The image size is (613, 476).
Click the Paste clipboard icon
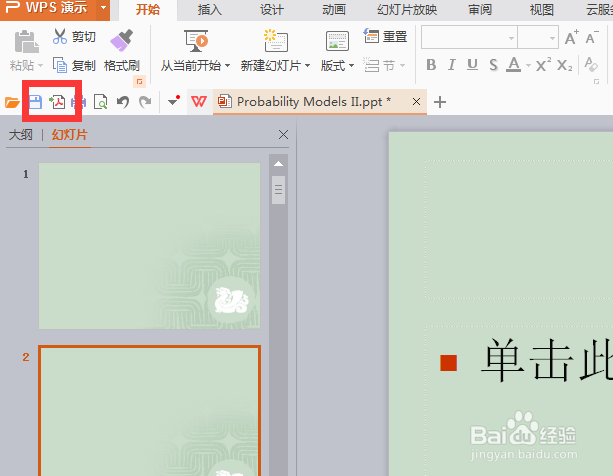pos(26,41)
